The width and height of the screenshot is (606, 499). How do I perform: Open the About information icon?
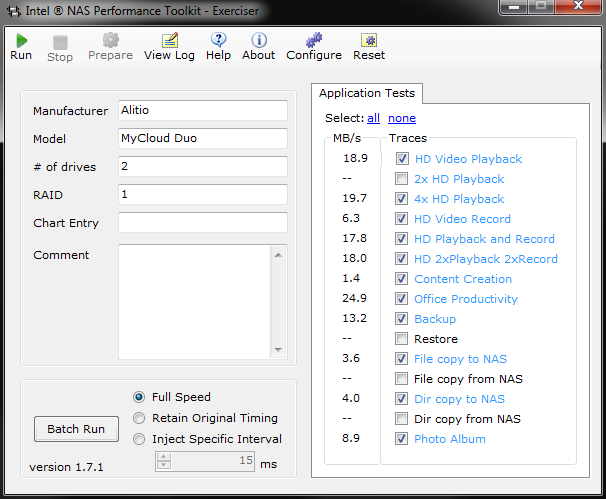(x=259, y=40)
